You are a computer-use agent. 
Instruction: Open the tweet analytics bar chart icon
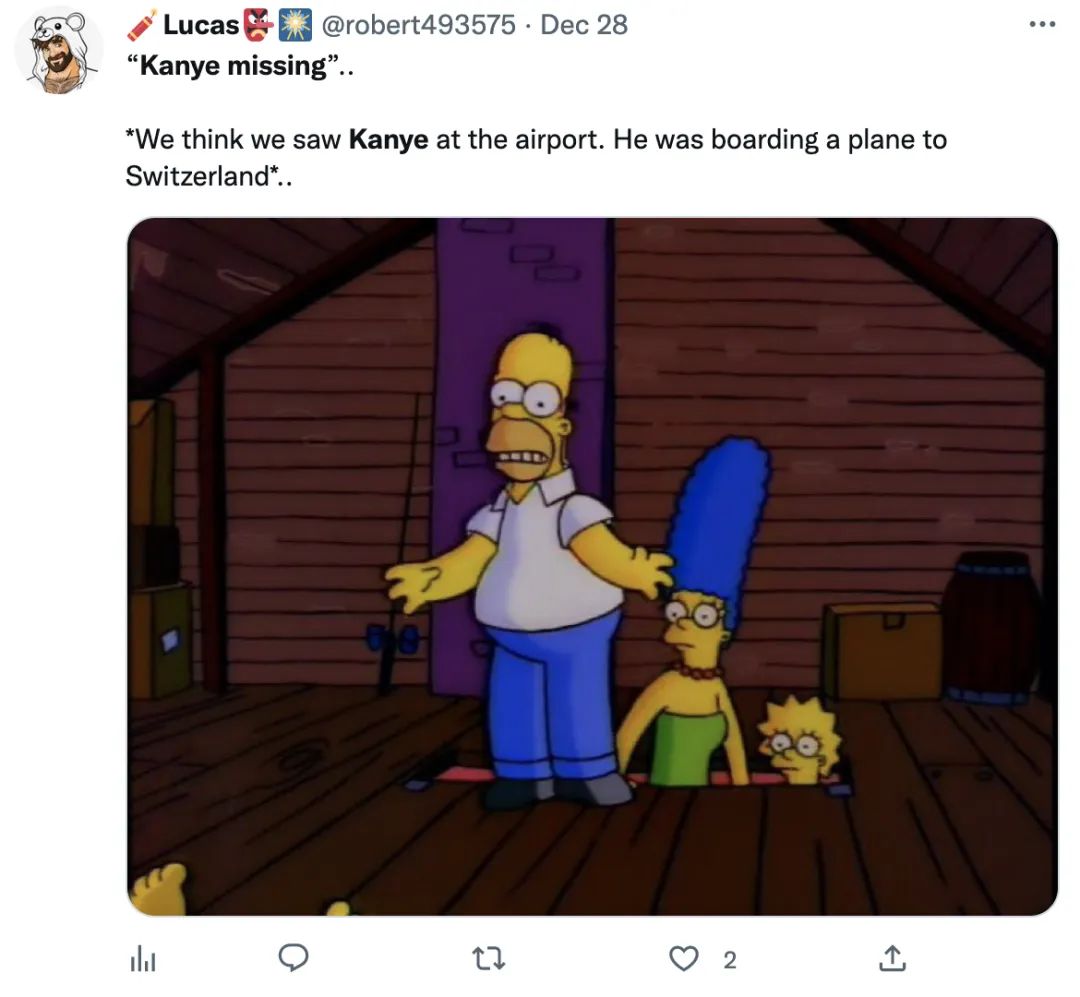pos(143,960)
